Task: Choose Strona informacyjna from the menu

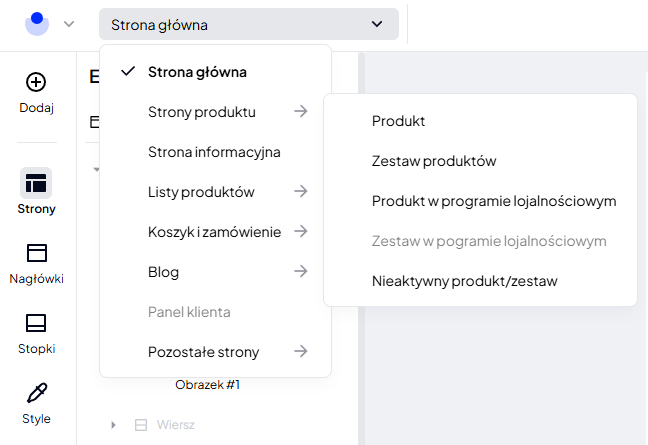Action: coord(214,152)
